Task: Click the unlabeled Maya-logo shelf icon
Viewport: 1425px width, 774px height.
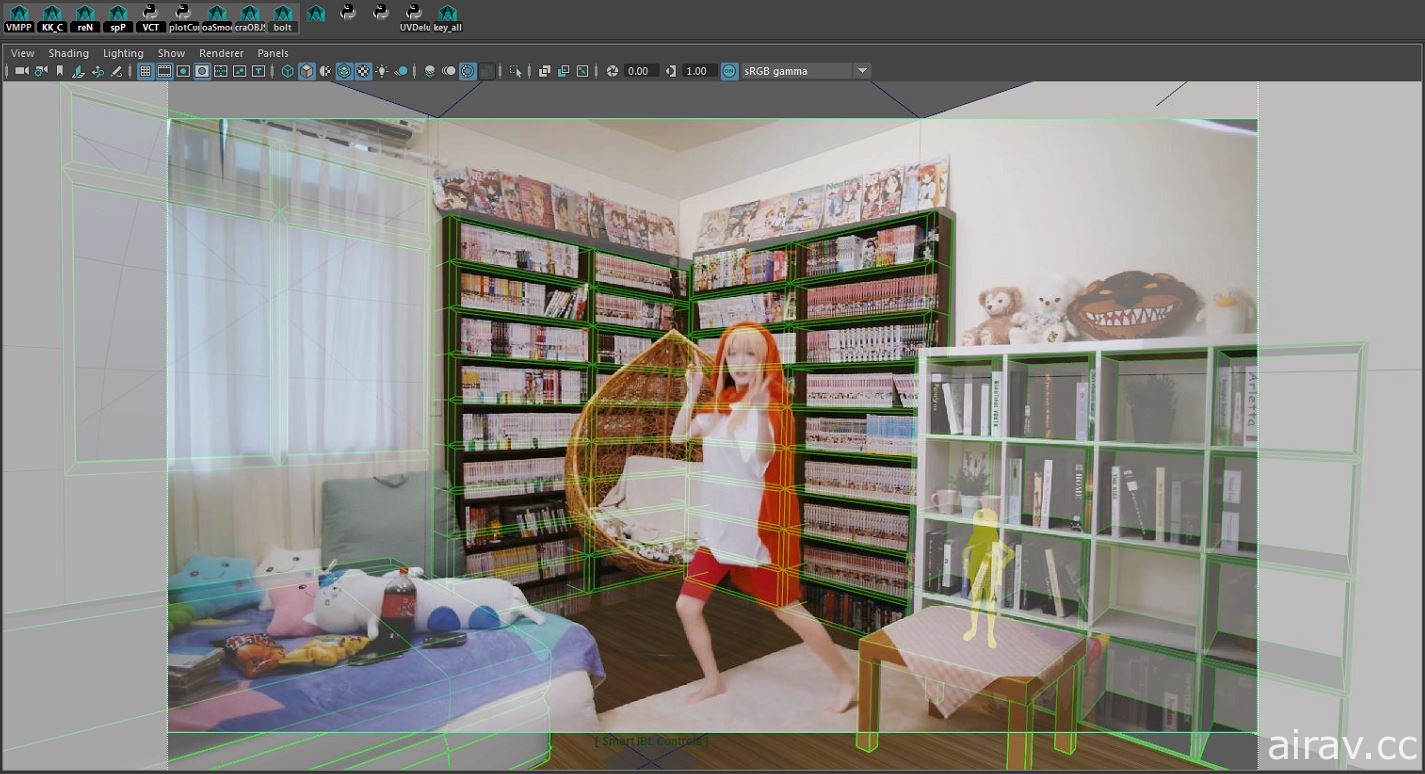Action: (316, 14)
